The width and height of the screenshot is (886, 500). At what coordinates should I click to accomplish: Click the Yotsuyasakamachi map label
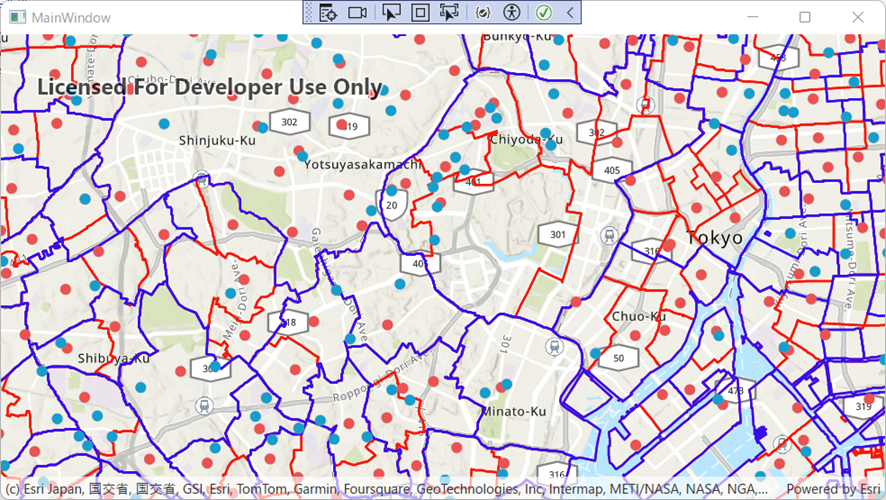(362, 164)
